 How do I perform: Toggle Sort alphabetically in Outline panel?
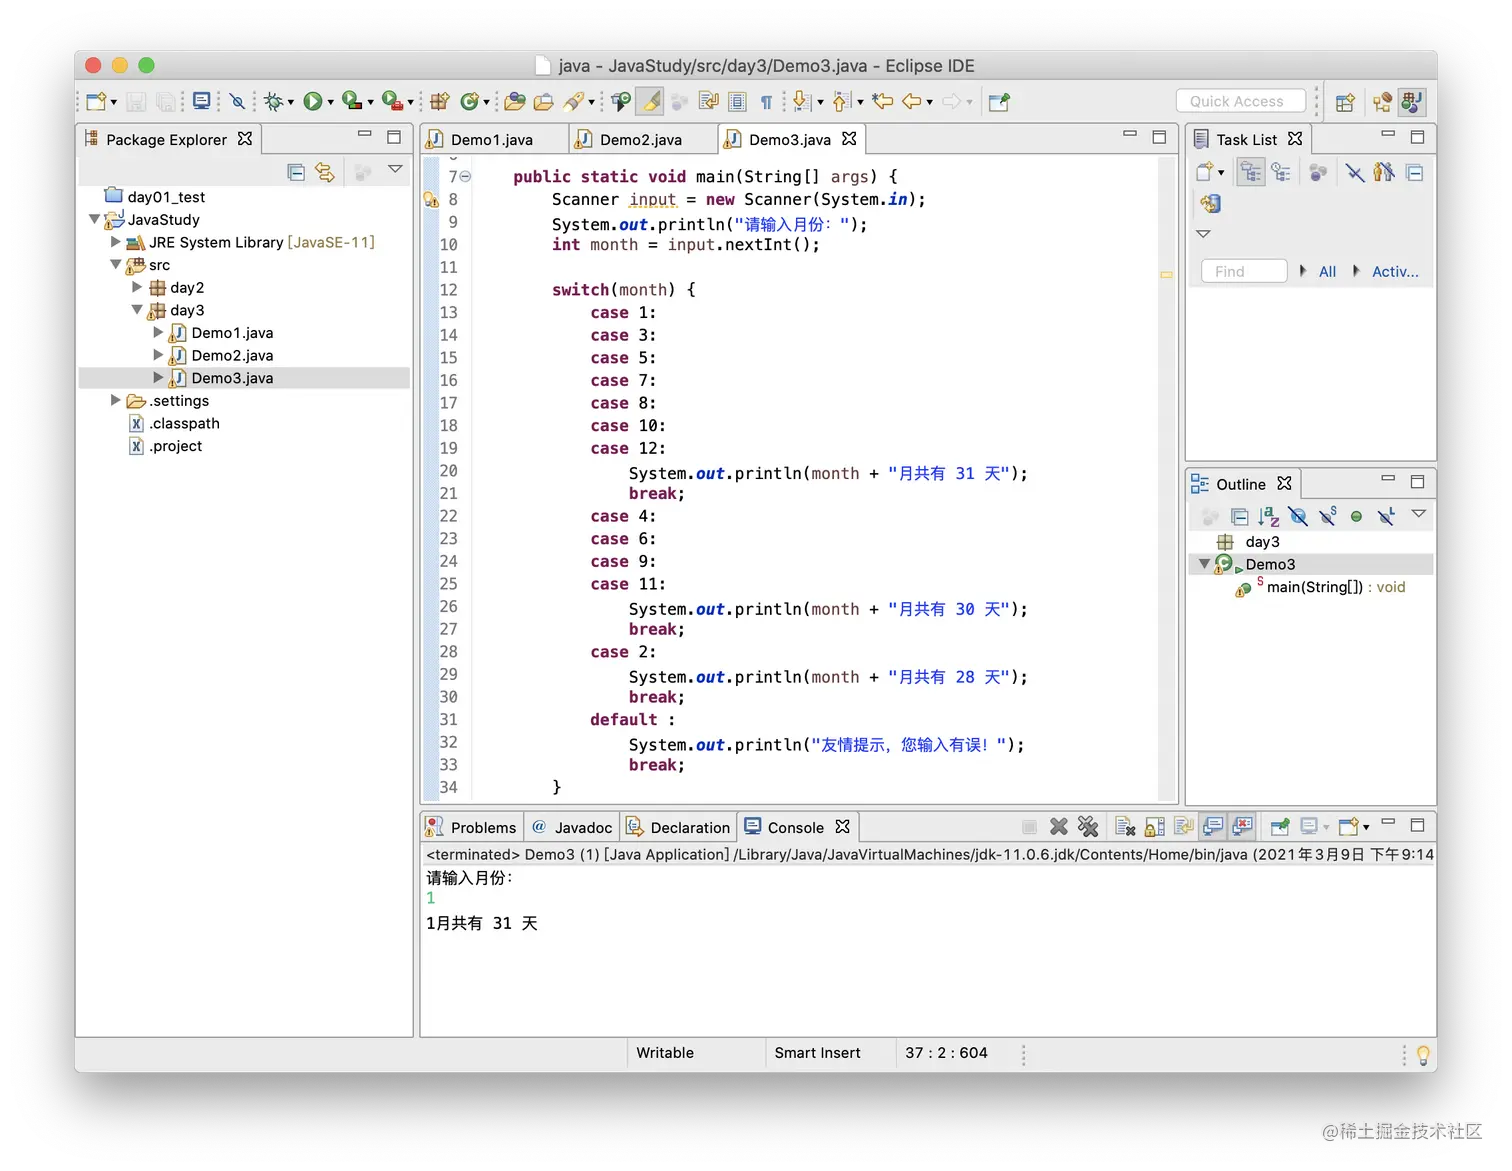(1269, 516)
